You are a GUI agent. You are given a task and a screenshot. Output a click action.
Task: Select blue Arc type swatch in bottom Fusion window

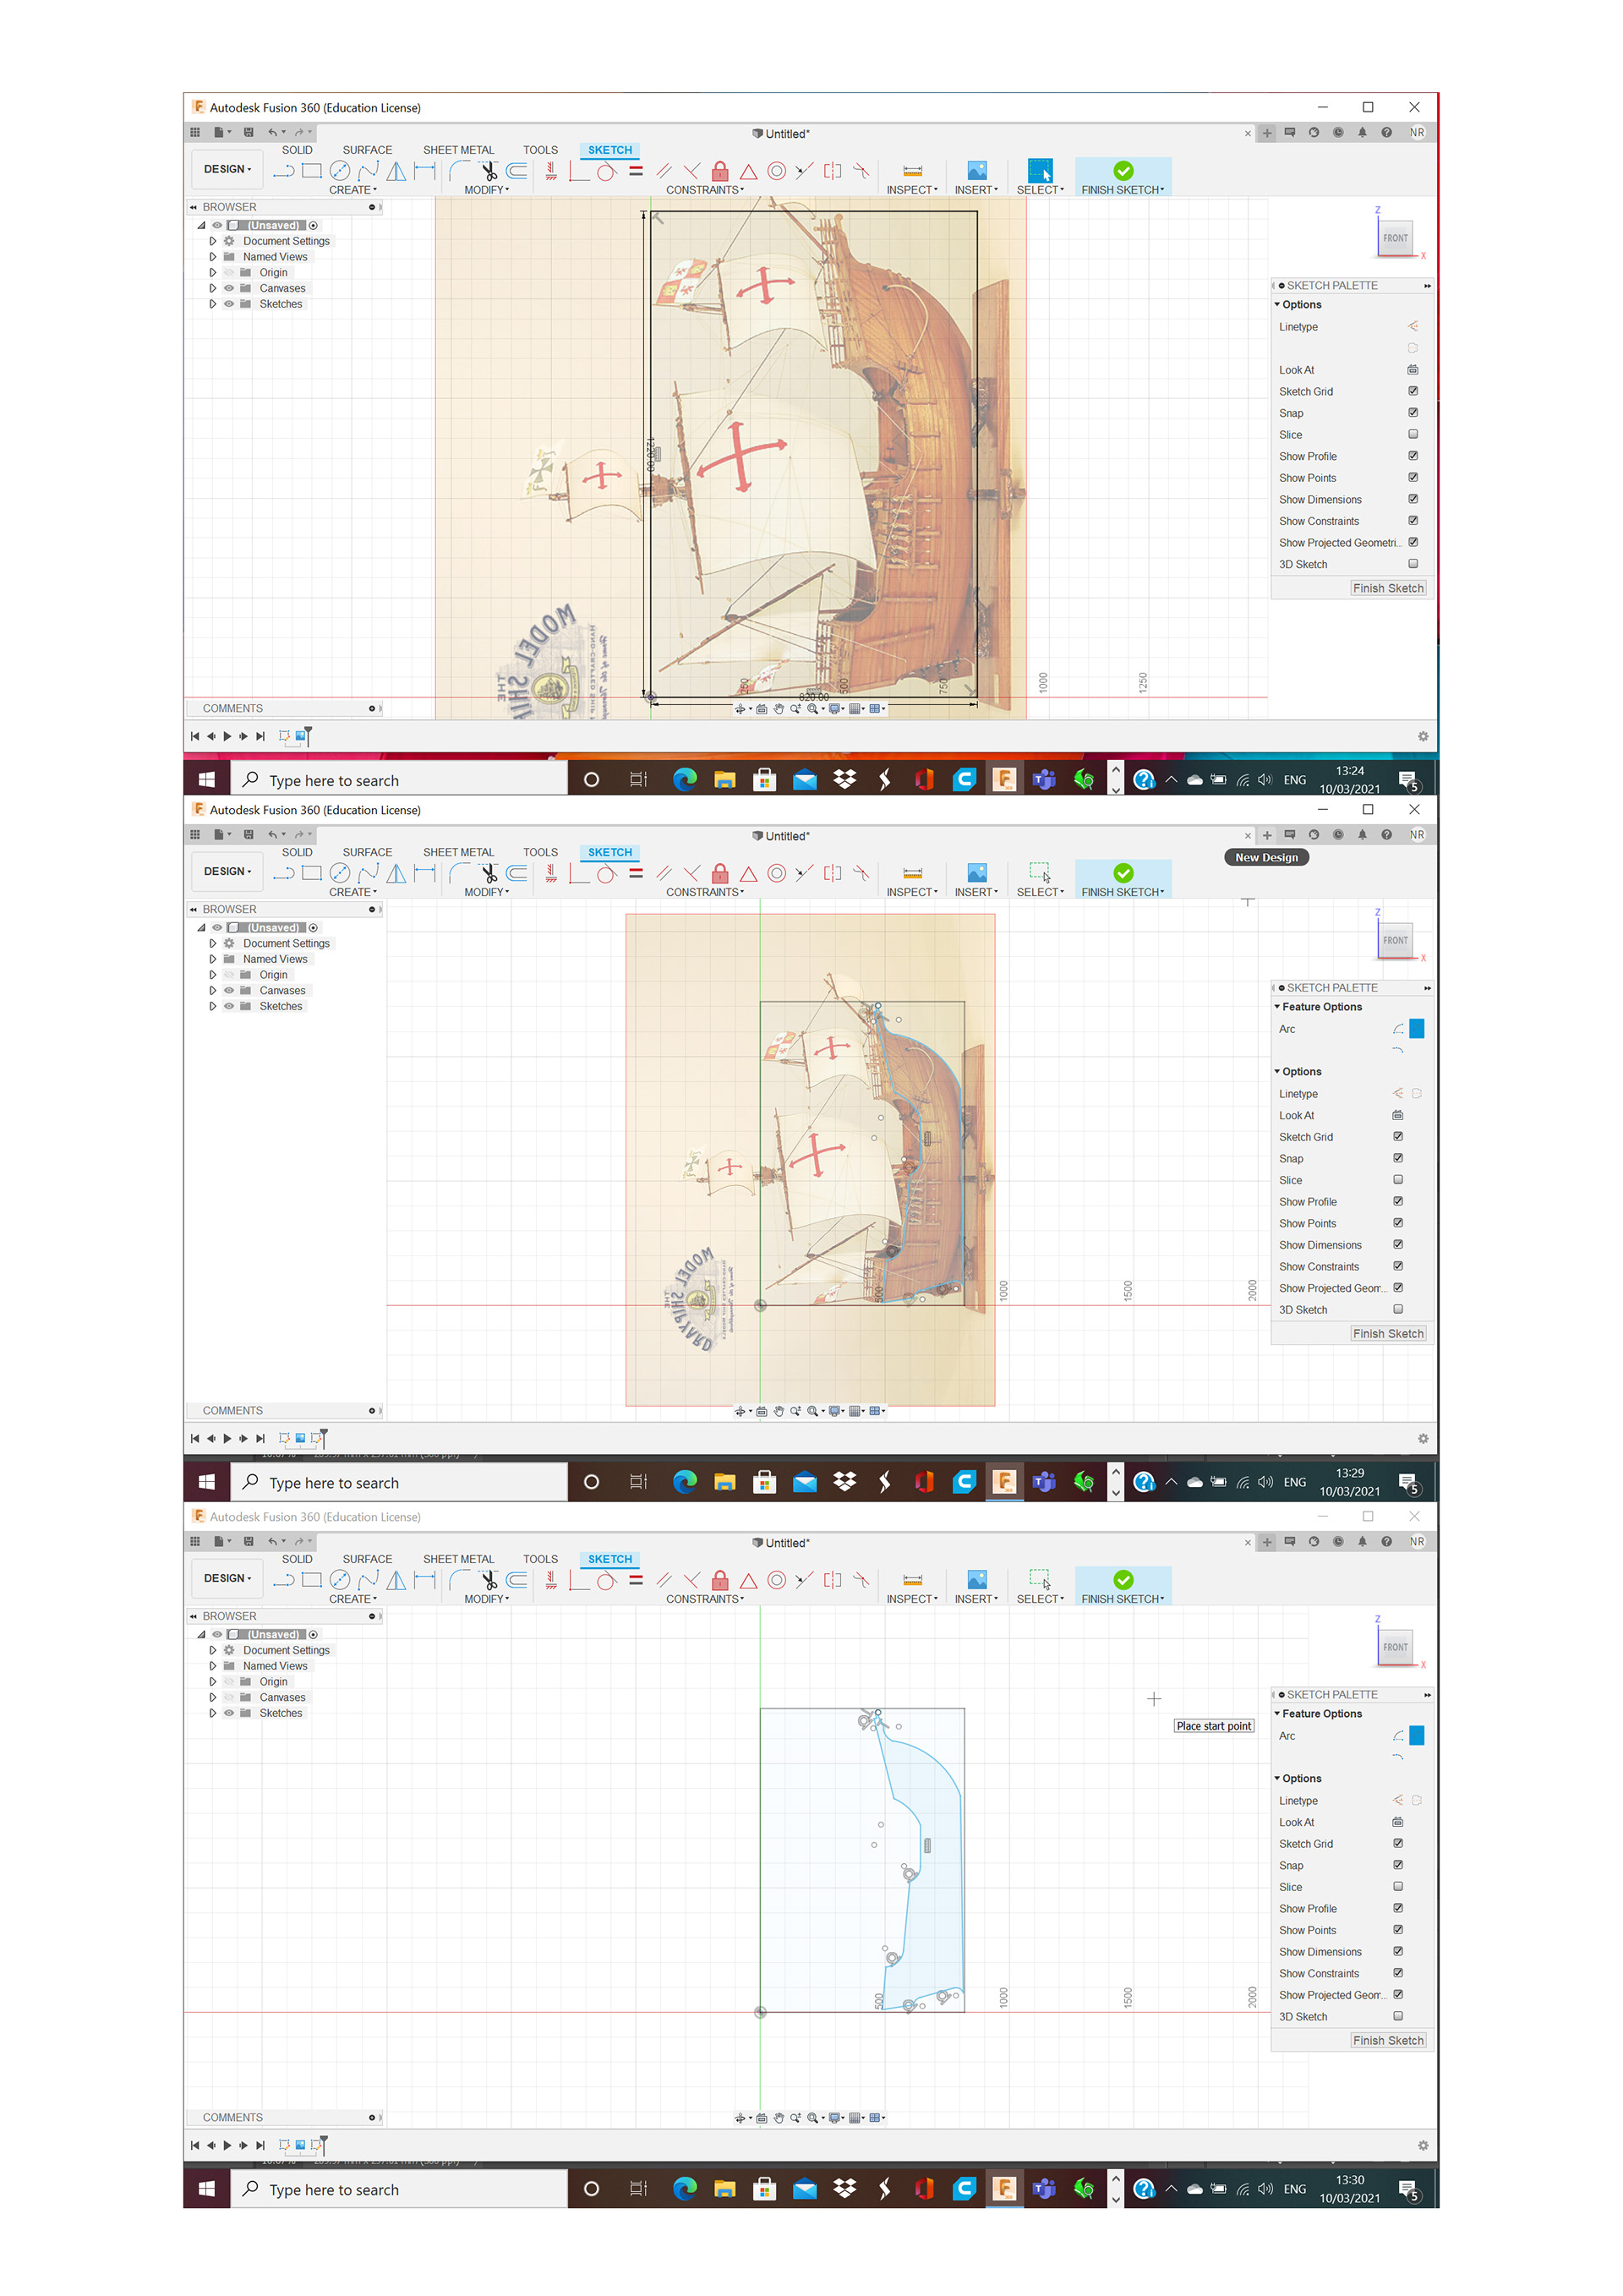coord(1416,1736)
